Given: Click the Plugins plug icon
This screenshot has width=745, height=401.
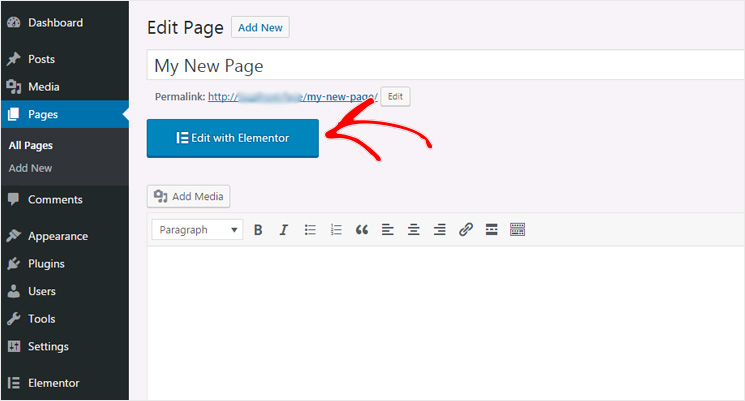Looking at the screenshot, I should pos(14,264).
